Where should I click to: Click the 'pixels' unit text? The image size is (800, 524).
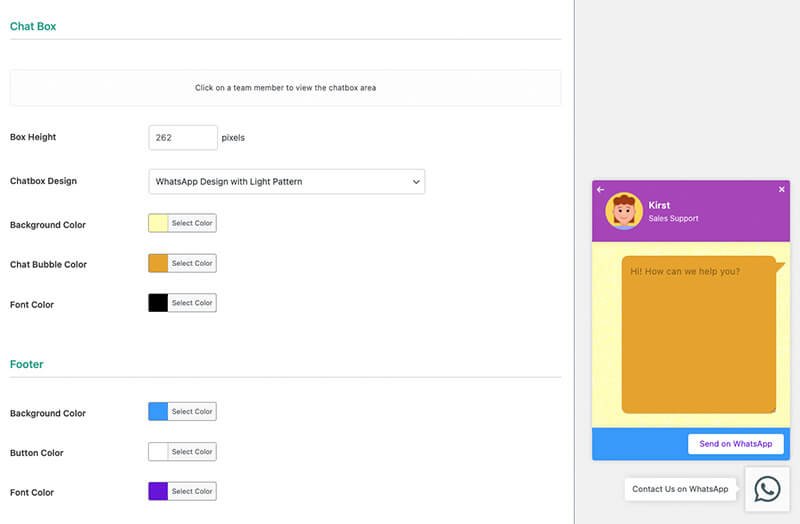tap(233, 138)
